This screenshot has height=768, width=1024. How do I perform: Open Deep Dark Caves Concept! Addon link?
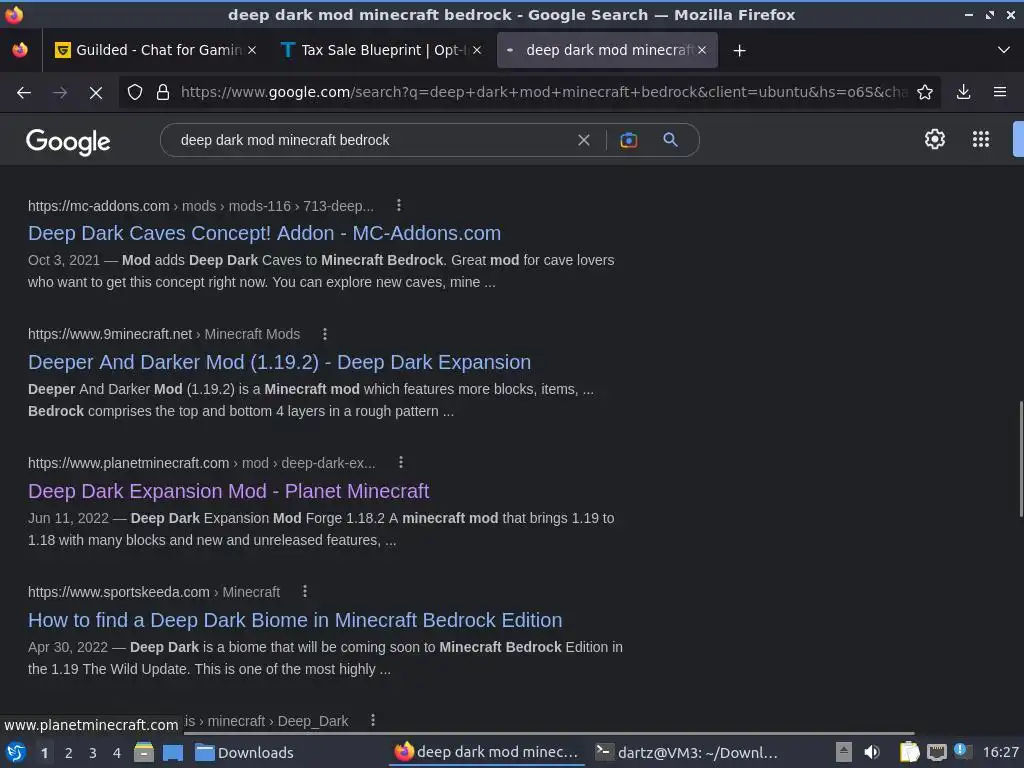pyautogui.click(x=264, y=233)
